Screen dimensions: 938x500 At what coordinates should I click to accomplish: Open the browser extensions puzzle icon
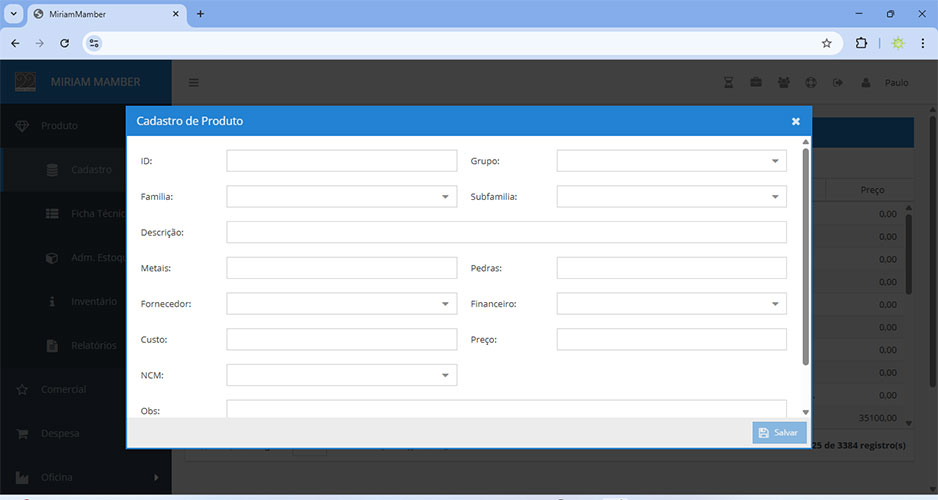point(861,43)
